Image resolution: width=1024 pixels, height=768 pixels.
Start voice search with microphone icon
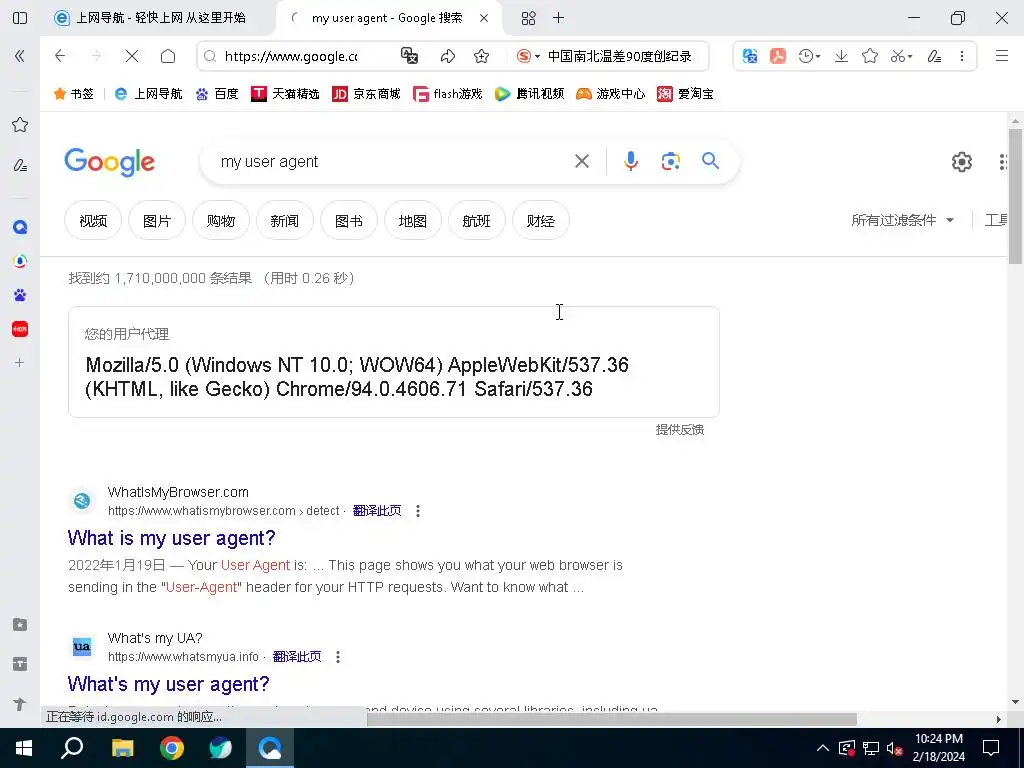631,161
